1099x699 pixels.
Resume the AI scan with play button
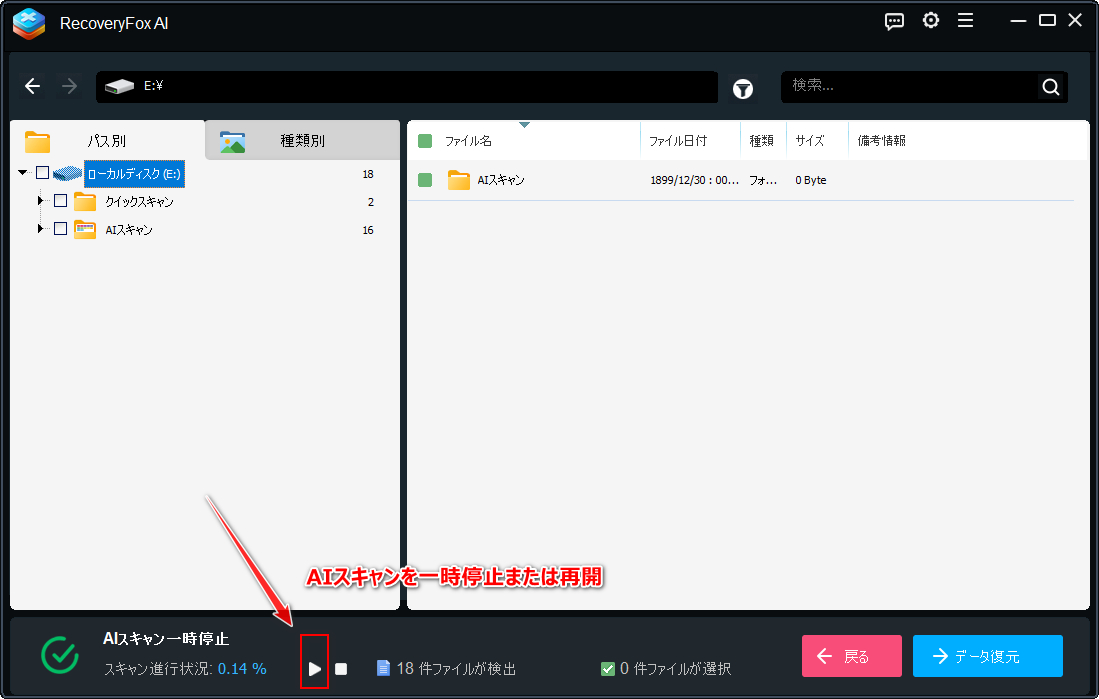click(x=315, y=669)
